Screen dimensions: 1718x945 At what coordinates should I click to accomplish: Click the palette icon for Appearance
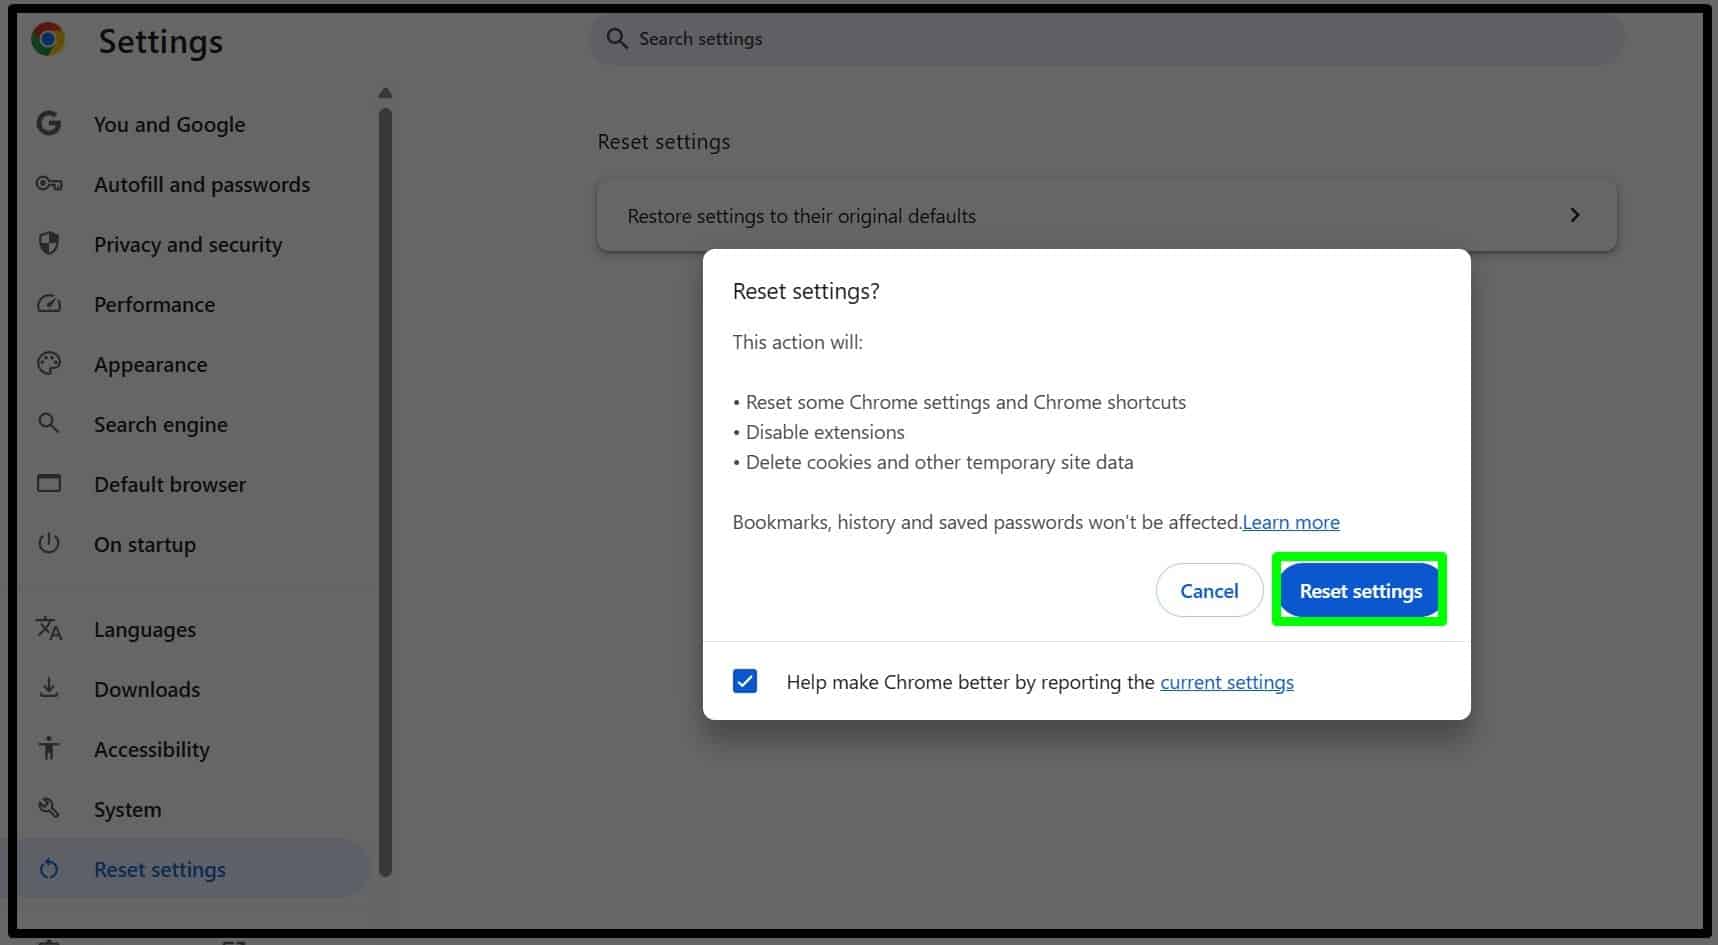pos(49,363)
